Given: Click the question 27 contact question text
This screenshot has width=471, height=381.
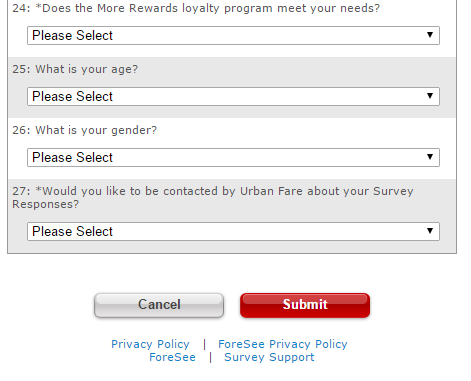Looking at the screenshot, I should coord(213,197).
